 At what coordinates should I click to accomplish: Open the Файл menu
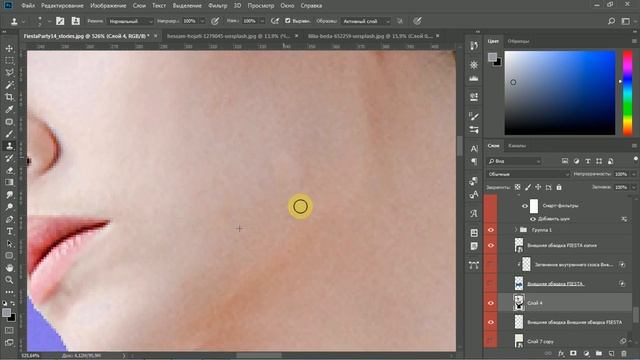[28, 6]
